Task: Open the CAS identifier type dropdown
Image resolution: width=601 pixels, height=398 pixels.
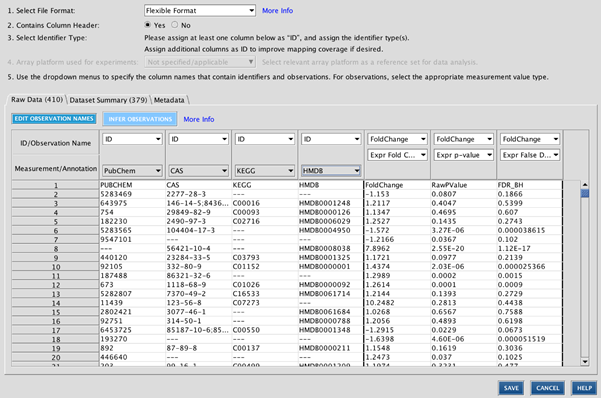Action: click(198, 171)
